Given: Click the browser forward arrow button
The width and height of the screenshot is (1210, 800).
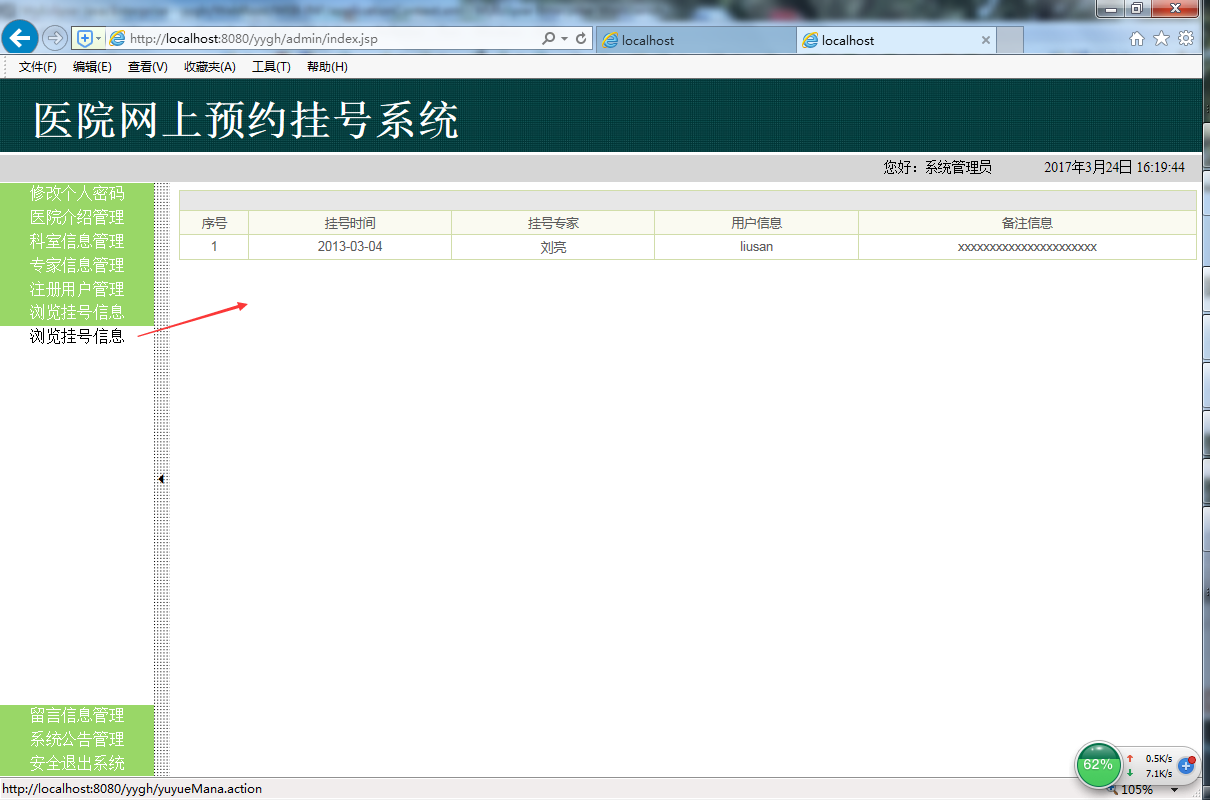Looking at the screenshot, I should tap(55, 38).
